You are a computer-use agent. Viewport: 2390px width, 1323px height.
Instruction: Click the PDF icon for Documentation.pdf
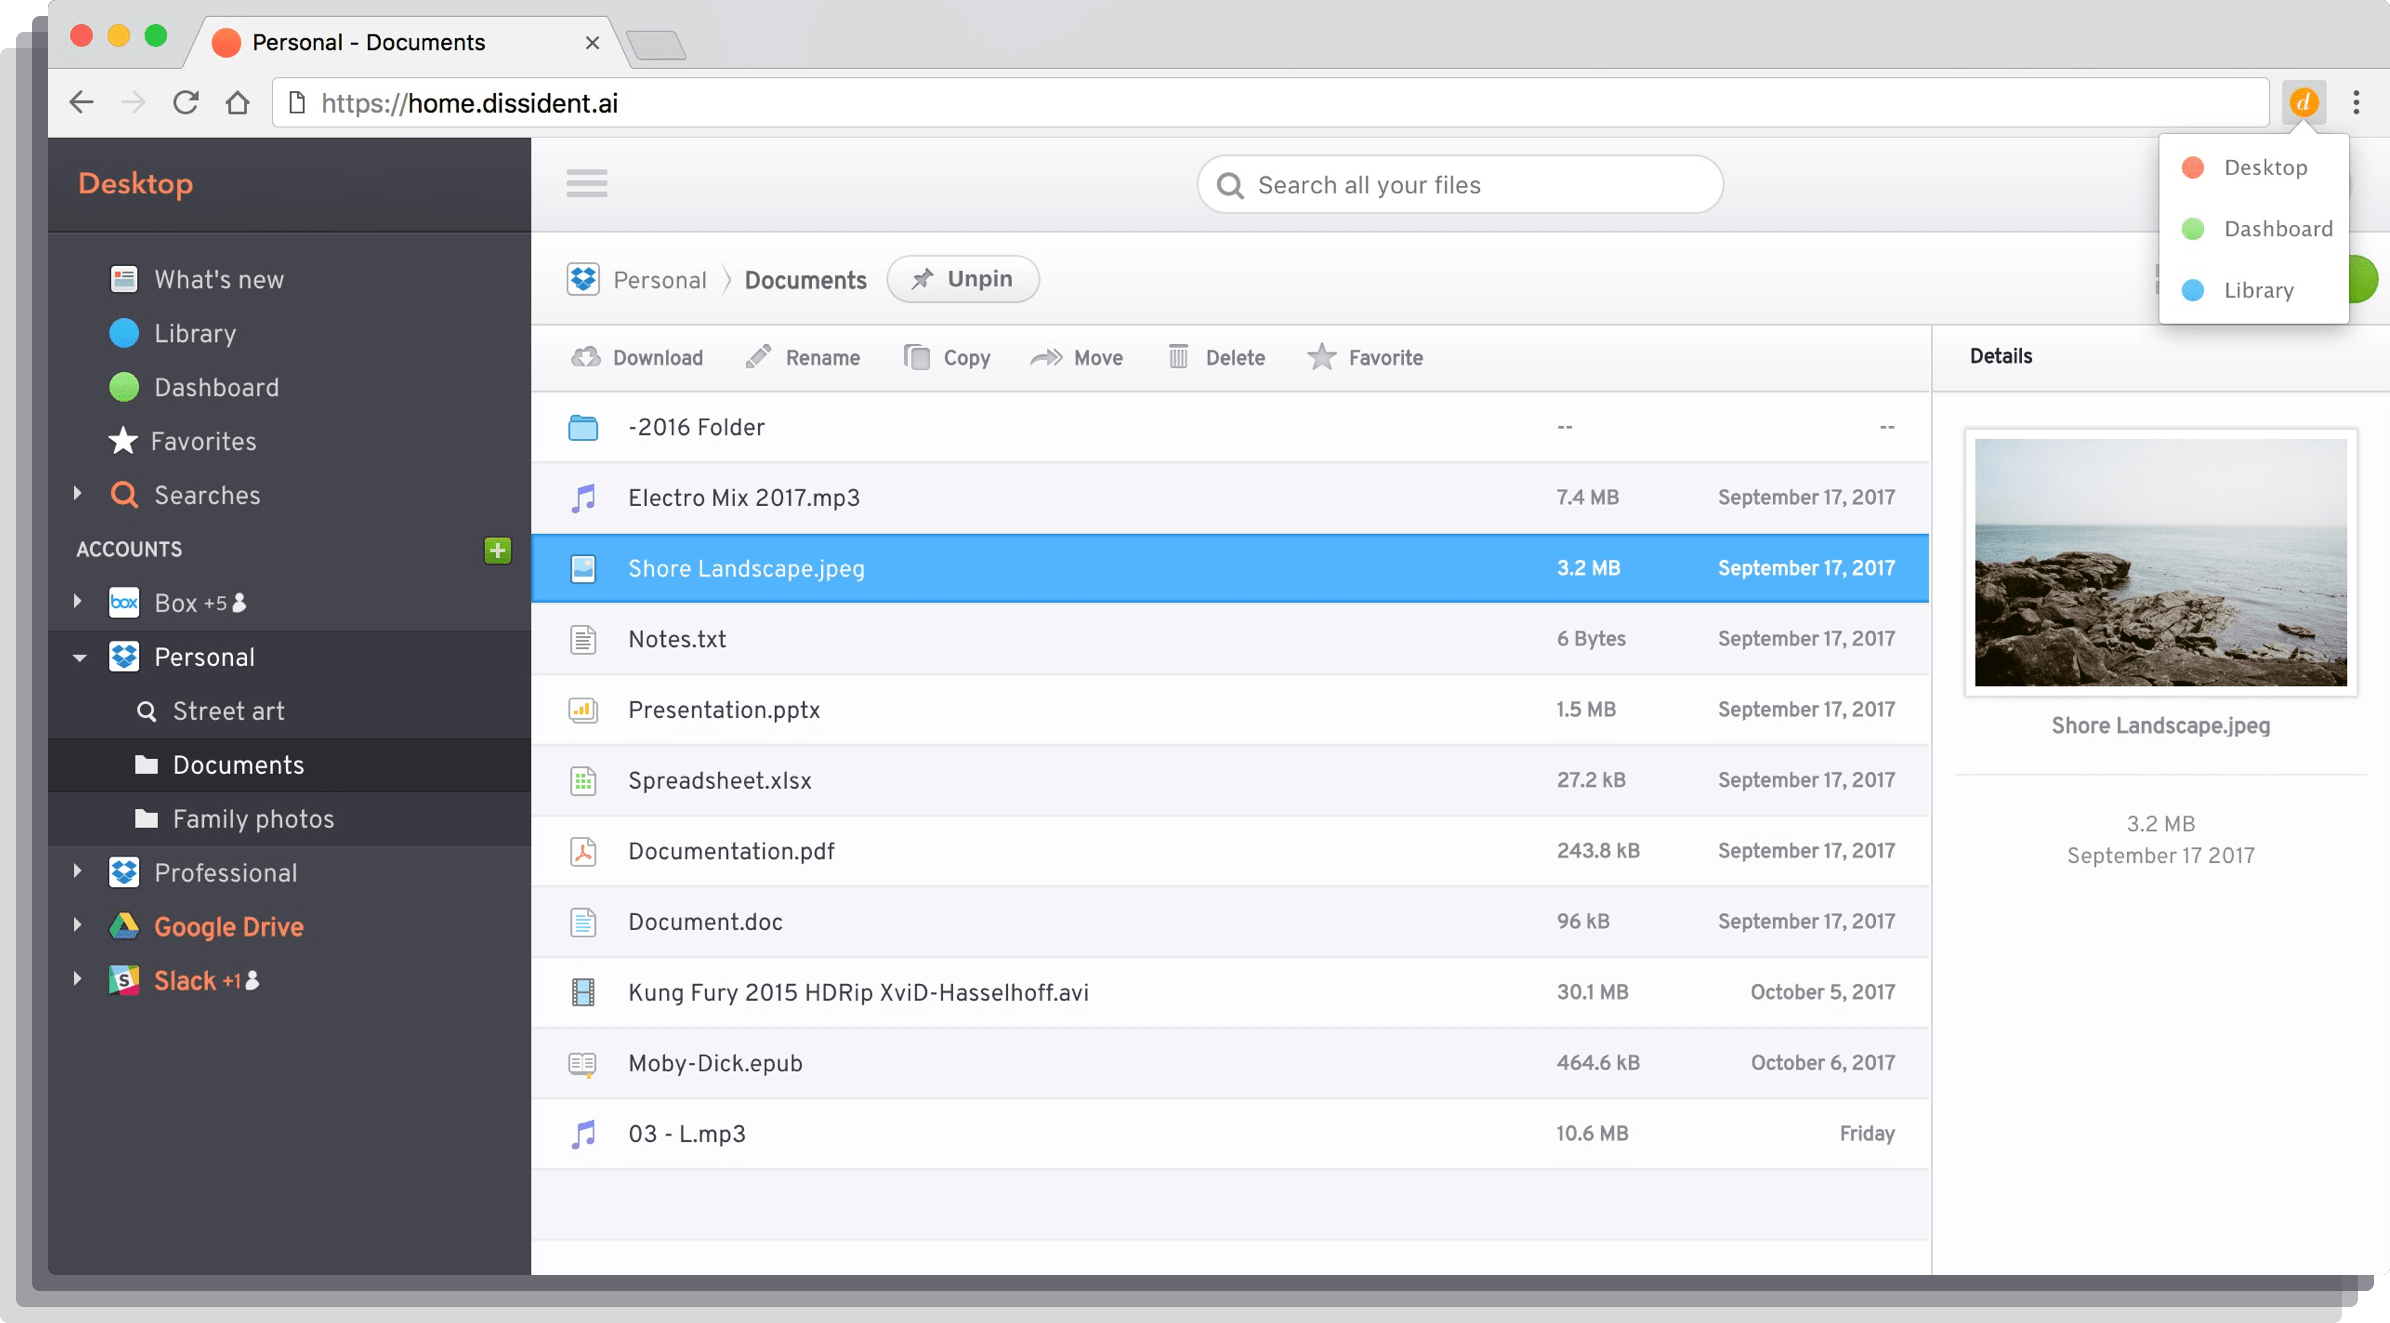583,851
